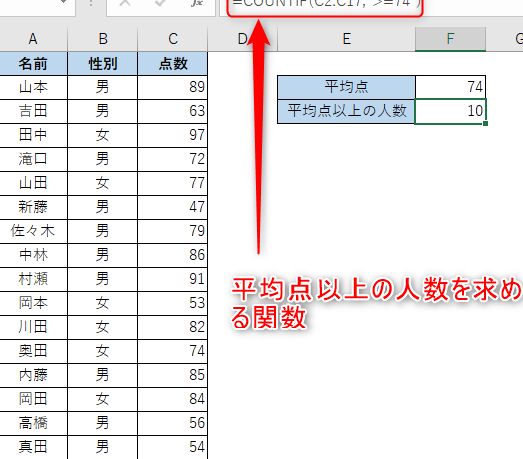Click the fill handle on the cell showing 10
Image resolution: width=523 pixels, height=459 pixels.
[x=485, y=123]
